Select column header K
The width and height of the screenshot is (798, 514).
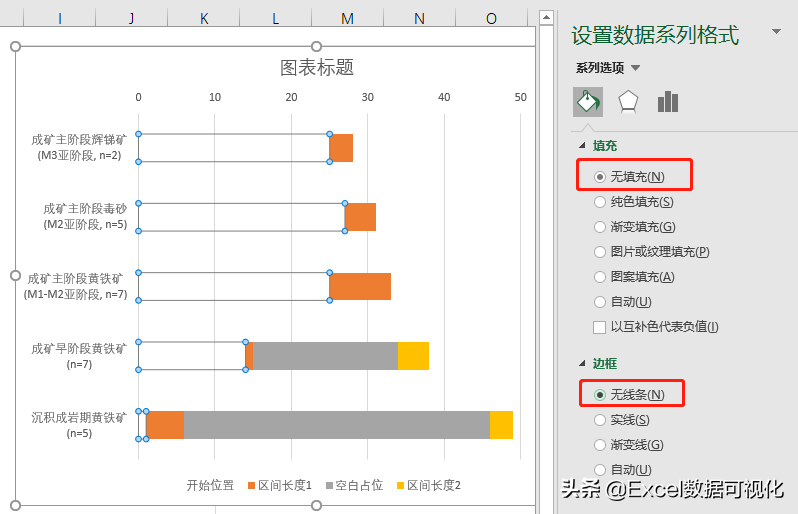click(204, 19)
